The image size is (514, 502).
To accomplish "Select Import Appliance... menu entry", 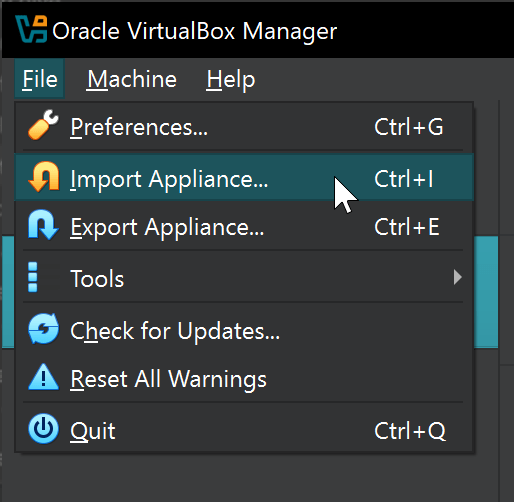I will (x=244, y=178).
